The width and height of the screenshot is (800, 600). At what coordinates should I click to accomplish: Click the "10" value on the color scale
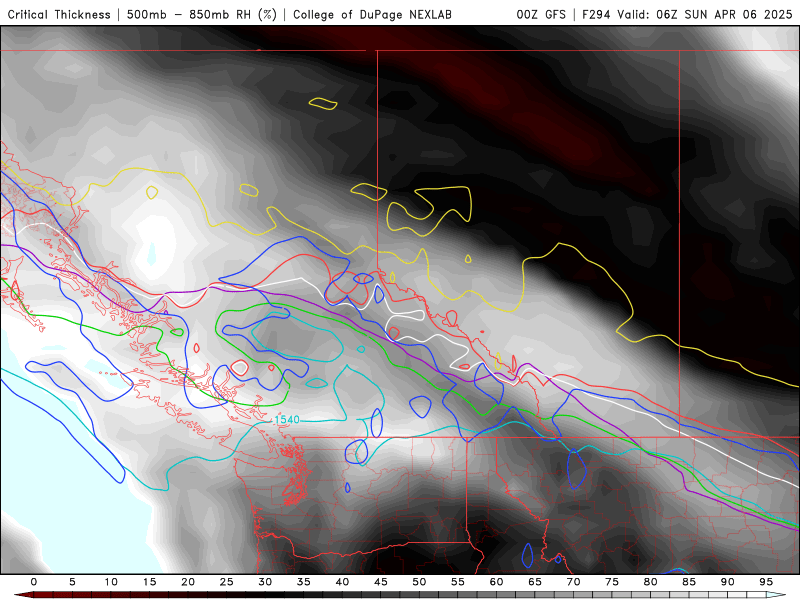click(111, 582)
